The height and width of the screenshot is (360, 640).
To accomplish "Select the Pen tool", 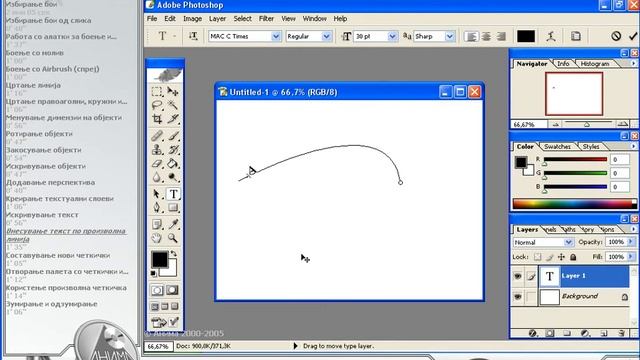I will tap(157, 208).
